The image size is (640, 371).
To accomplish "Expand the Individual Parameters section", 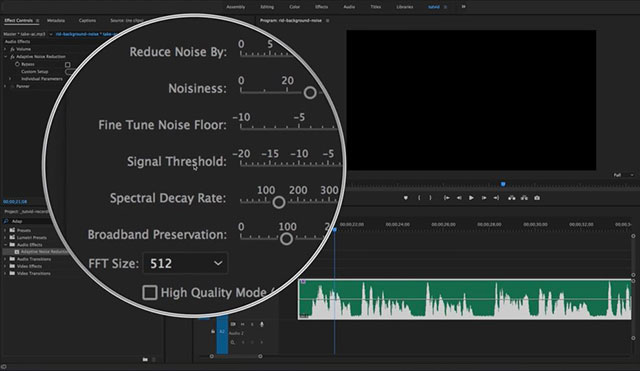I will (x=10, y=79).
